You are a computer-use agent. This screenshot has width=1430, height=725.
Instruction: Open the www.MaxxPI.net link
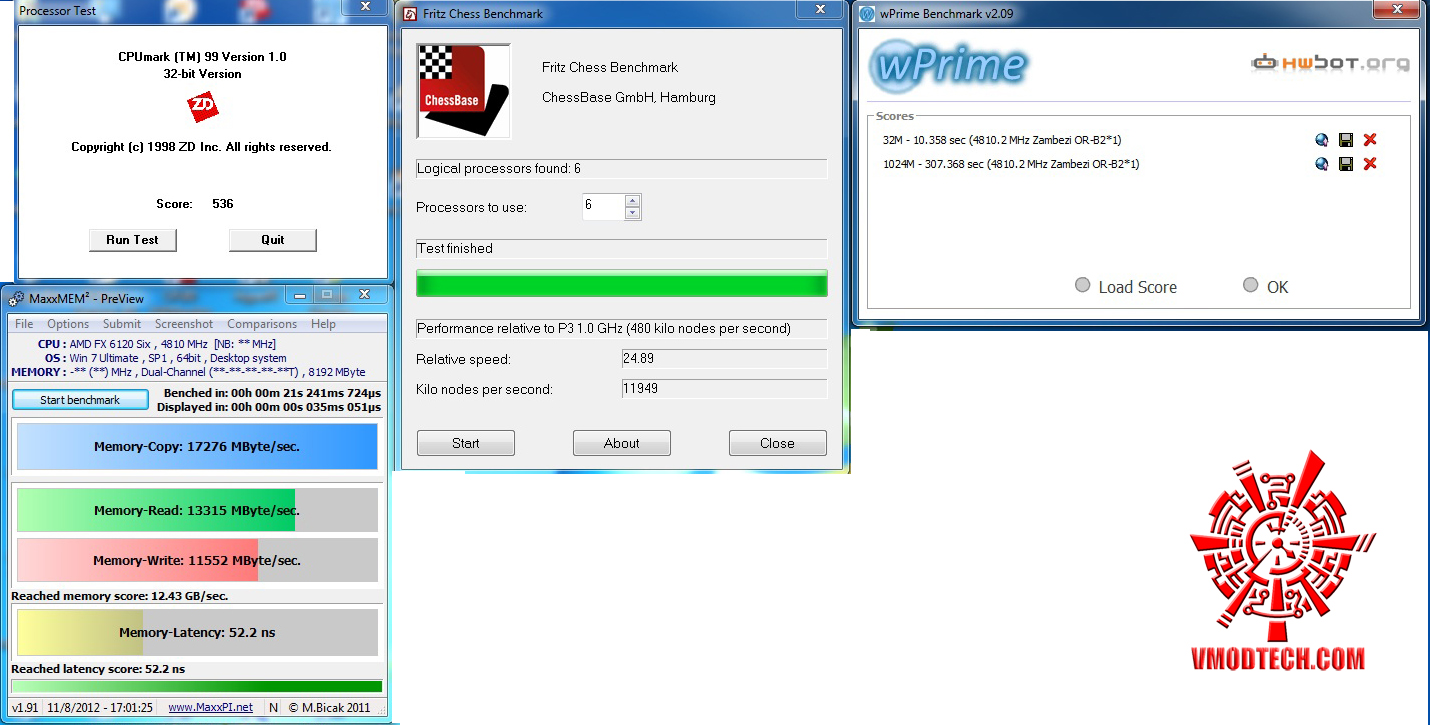(x=210, y=707)
